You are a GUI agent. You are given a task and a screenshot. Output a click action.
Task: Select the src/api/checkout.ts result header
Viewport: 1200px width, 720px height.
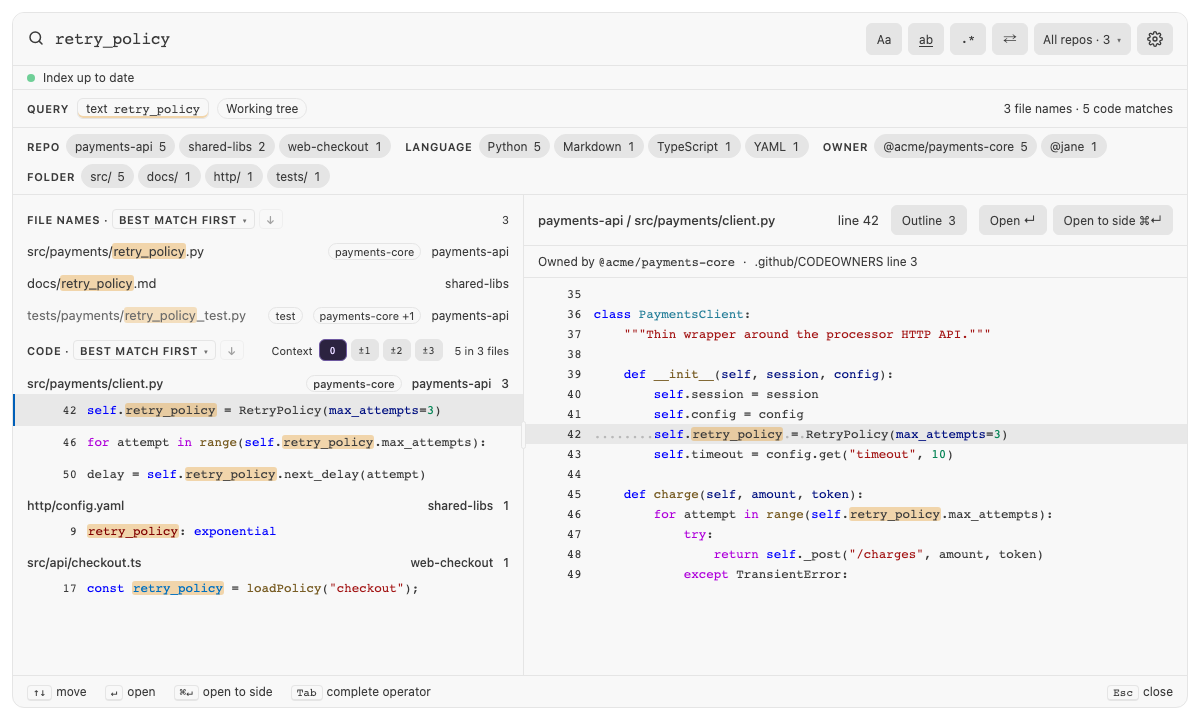[x=268, y=563]
